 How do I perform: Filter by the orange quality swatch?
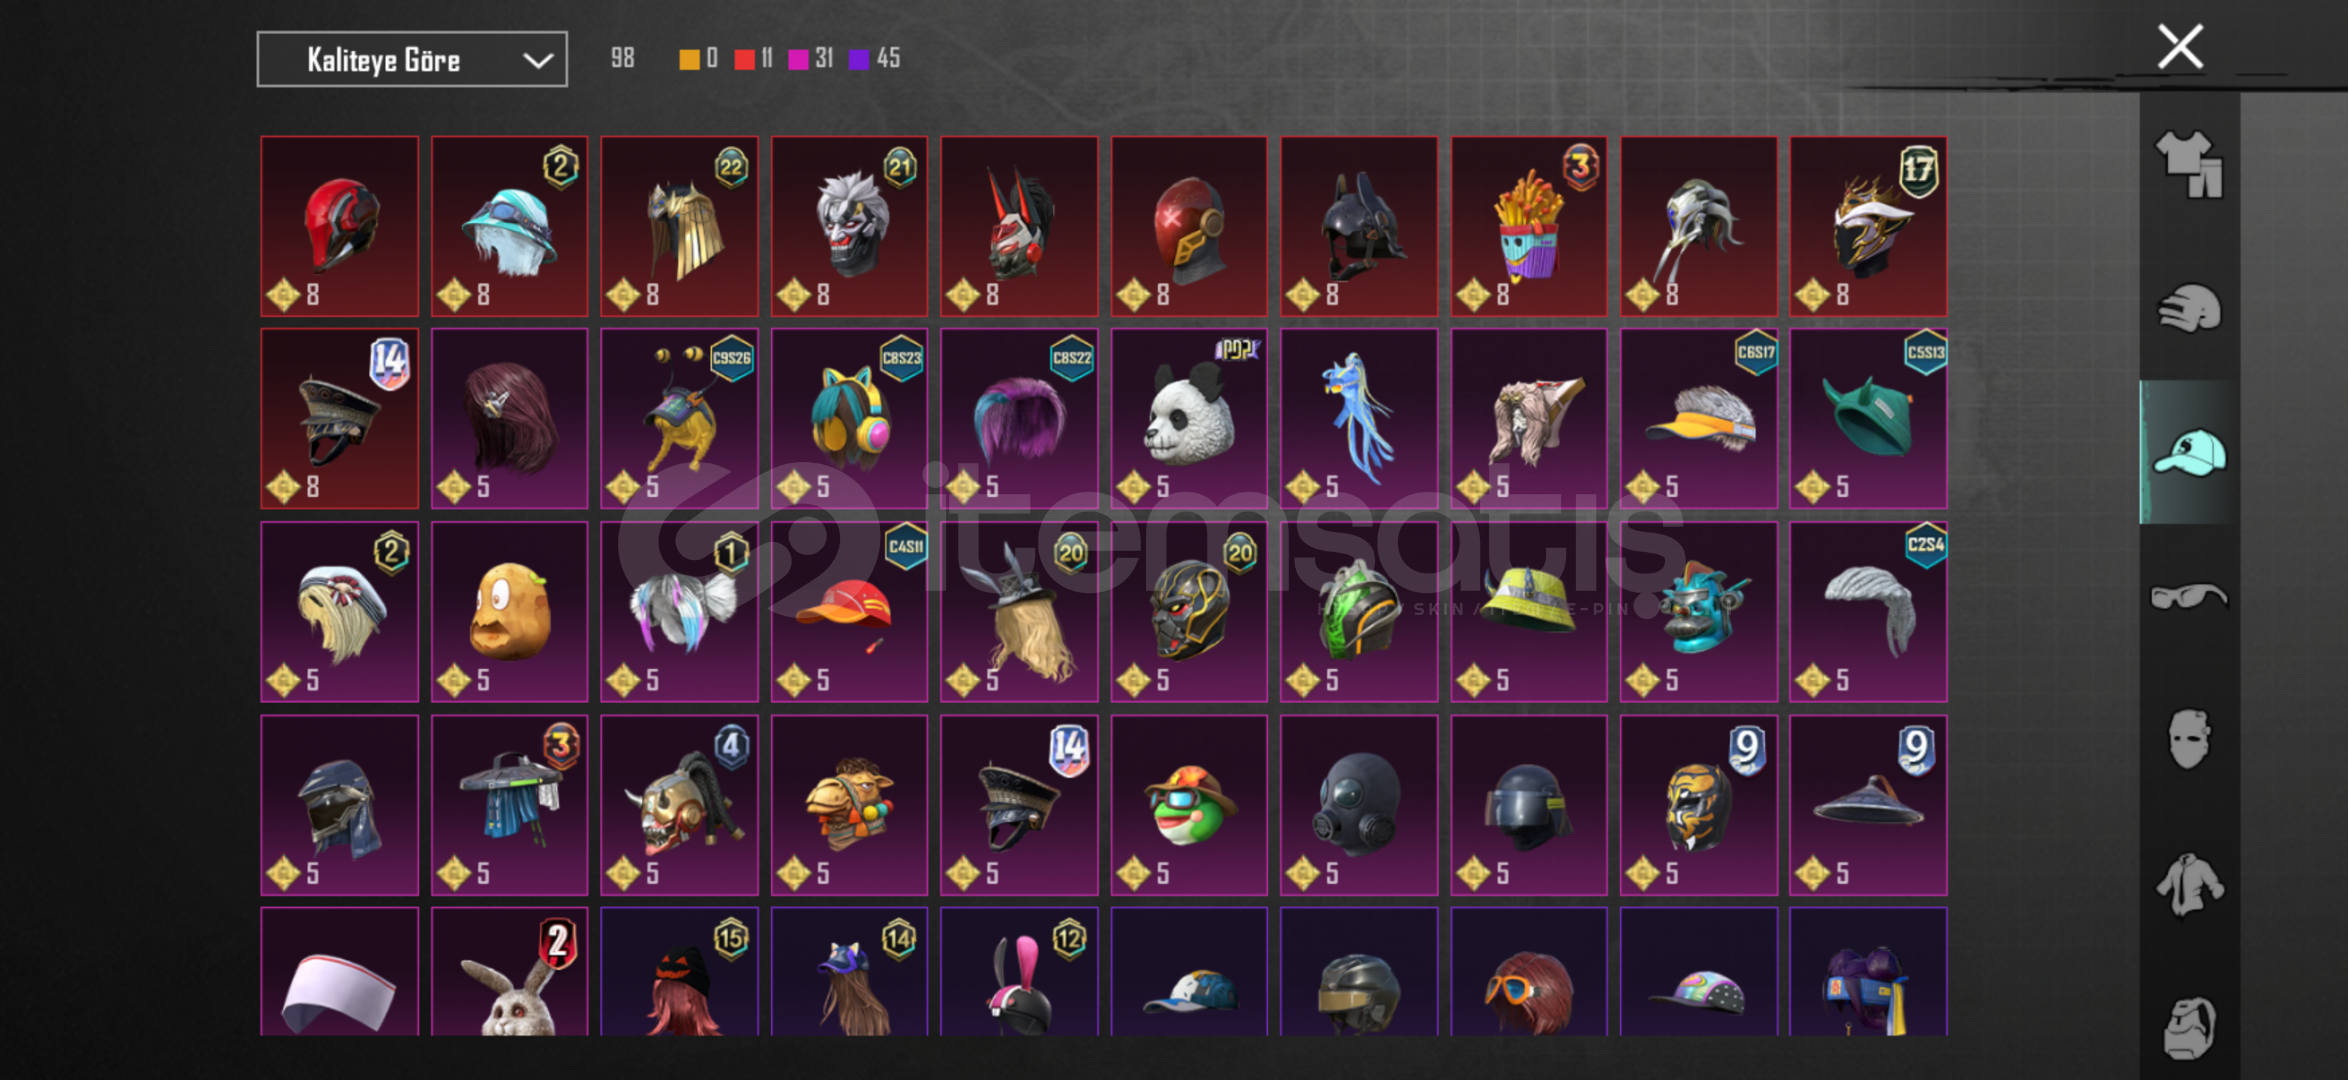tap(689, 59)
